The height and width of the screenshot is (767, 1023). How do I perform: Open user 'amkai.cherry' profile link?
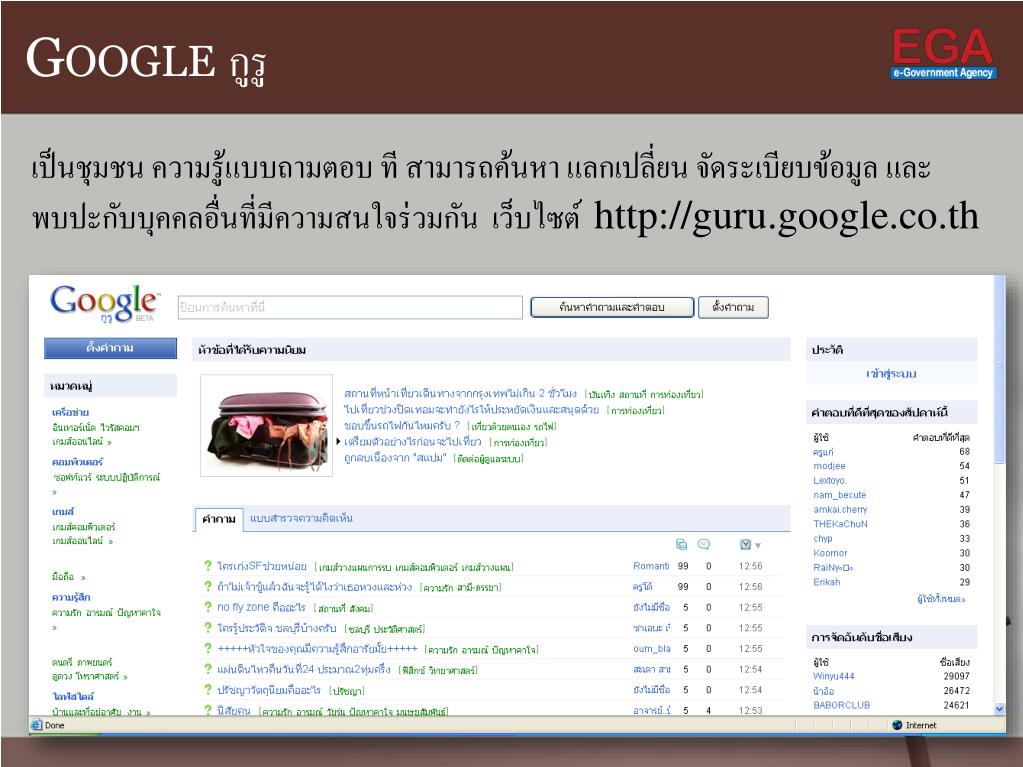[x=840, y=509]
